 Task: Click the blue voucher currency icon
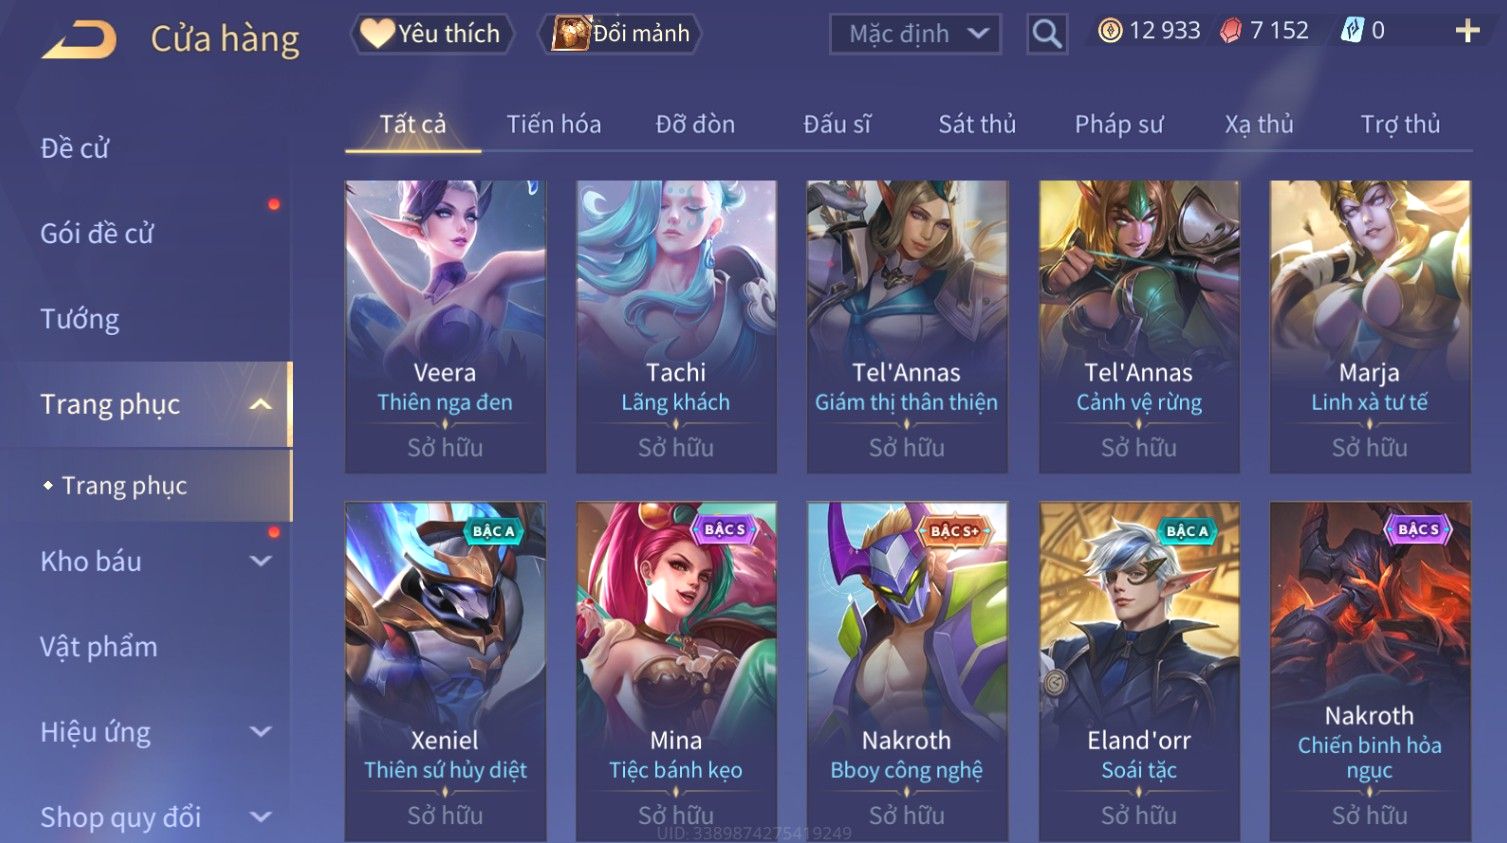(1352, 31)
